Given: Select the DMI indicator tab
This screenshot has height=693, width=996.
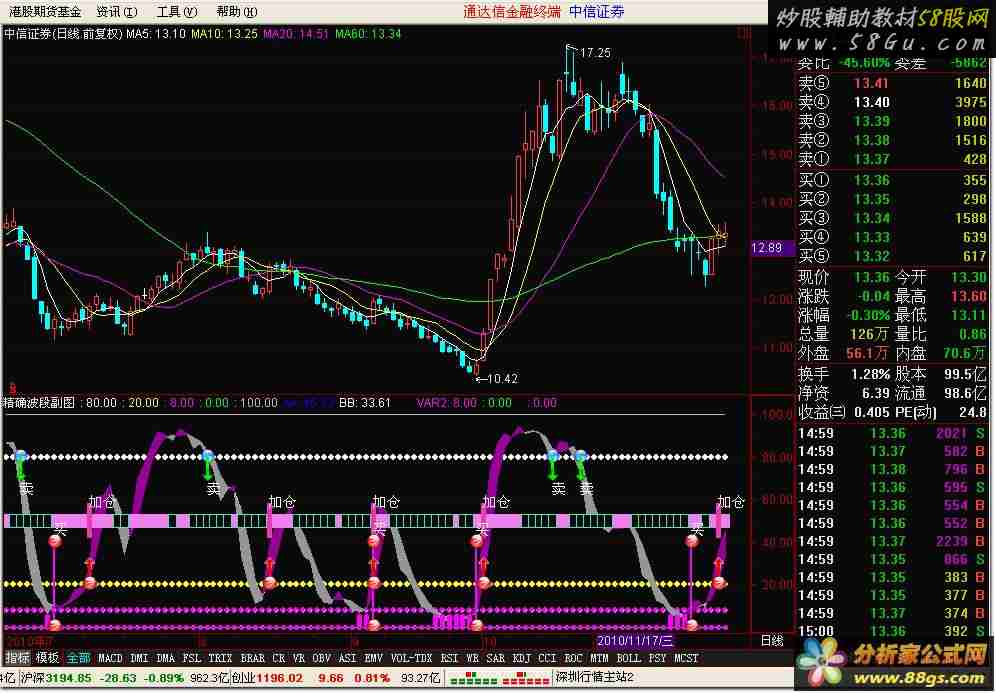Looking at the screenshot, I should pos(138,658).
